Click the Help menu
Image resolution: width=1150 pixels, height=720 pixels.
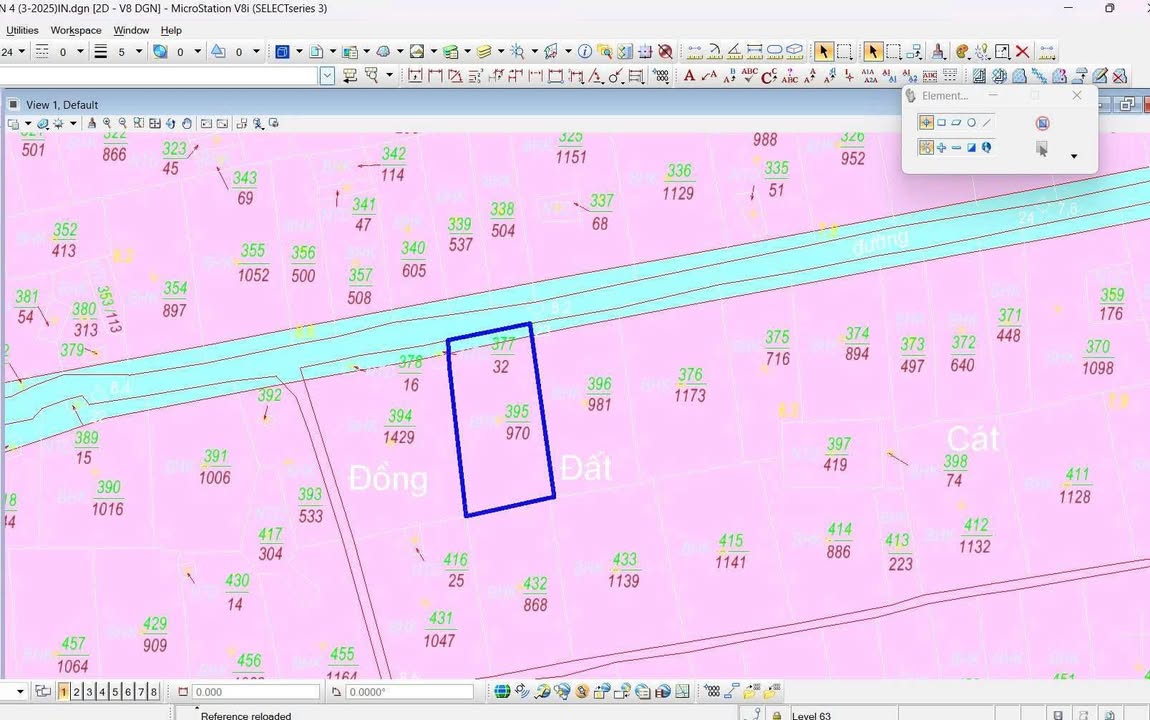[x=171, y=30]
